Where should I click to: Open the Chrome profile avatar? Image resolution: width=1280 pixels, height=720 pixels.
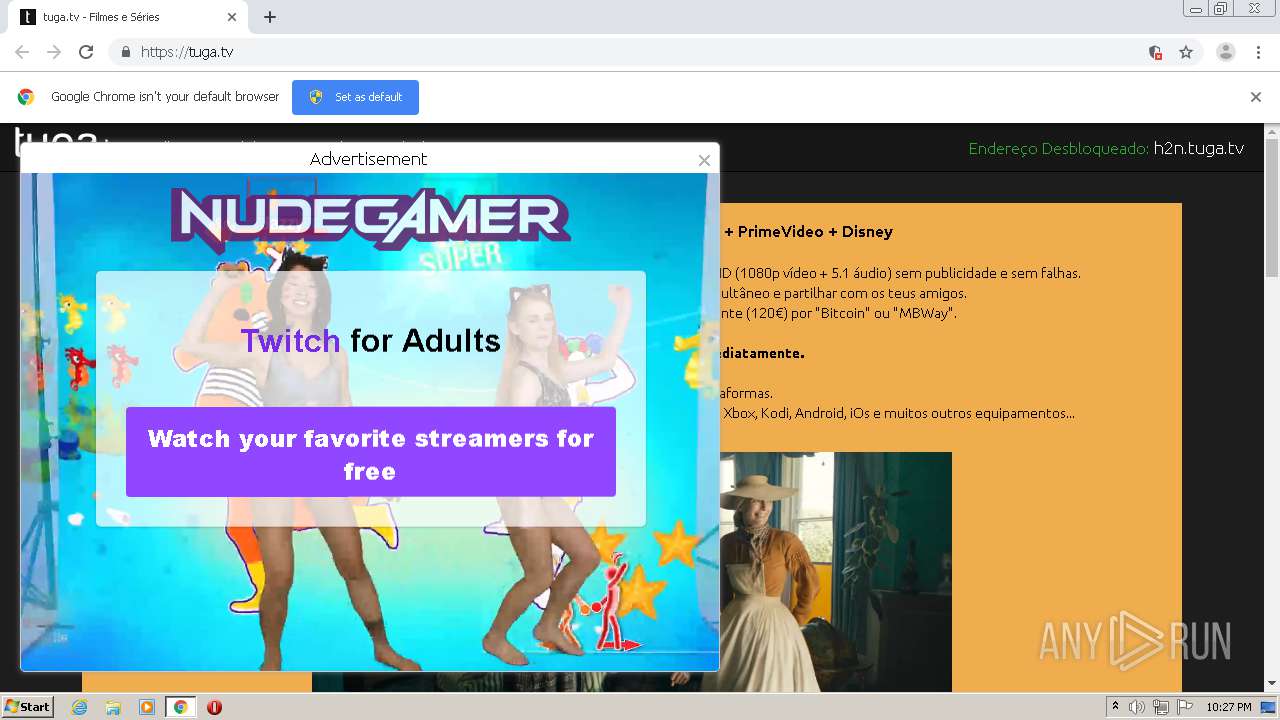[1226, 52]
